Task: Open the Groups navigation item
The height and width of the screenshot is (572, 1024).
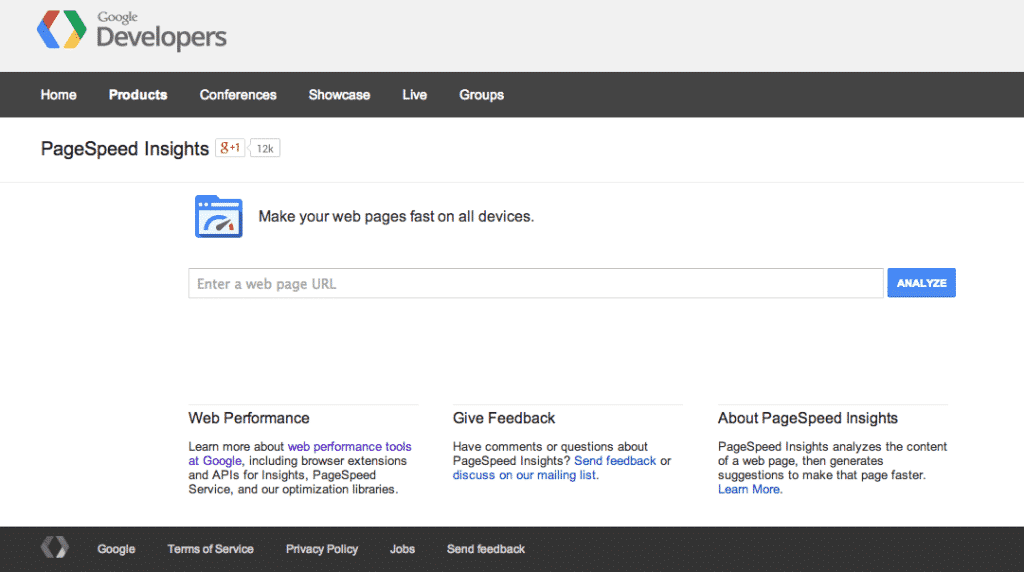Action: click(x=481, y=95)
